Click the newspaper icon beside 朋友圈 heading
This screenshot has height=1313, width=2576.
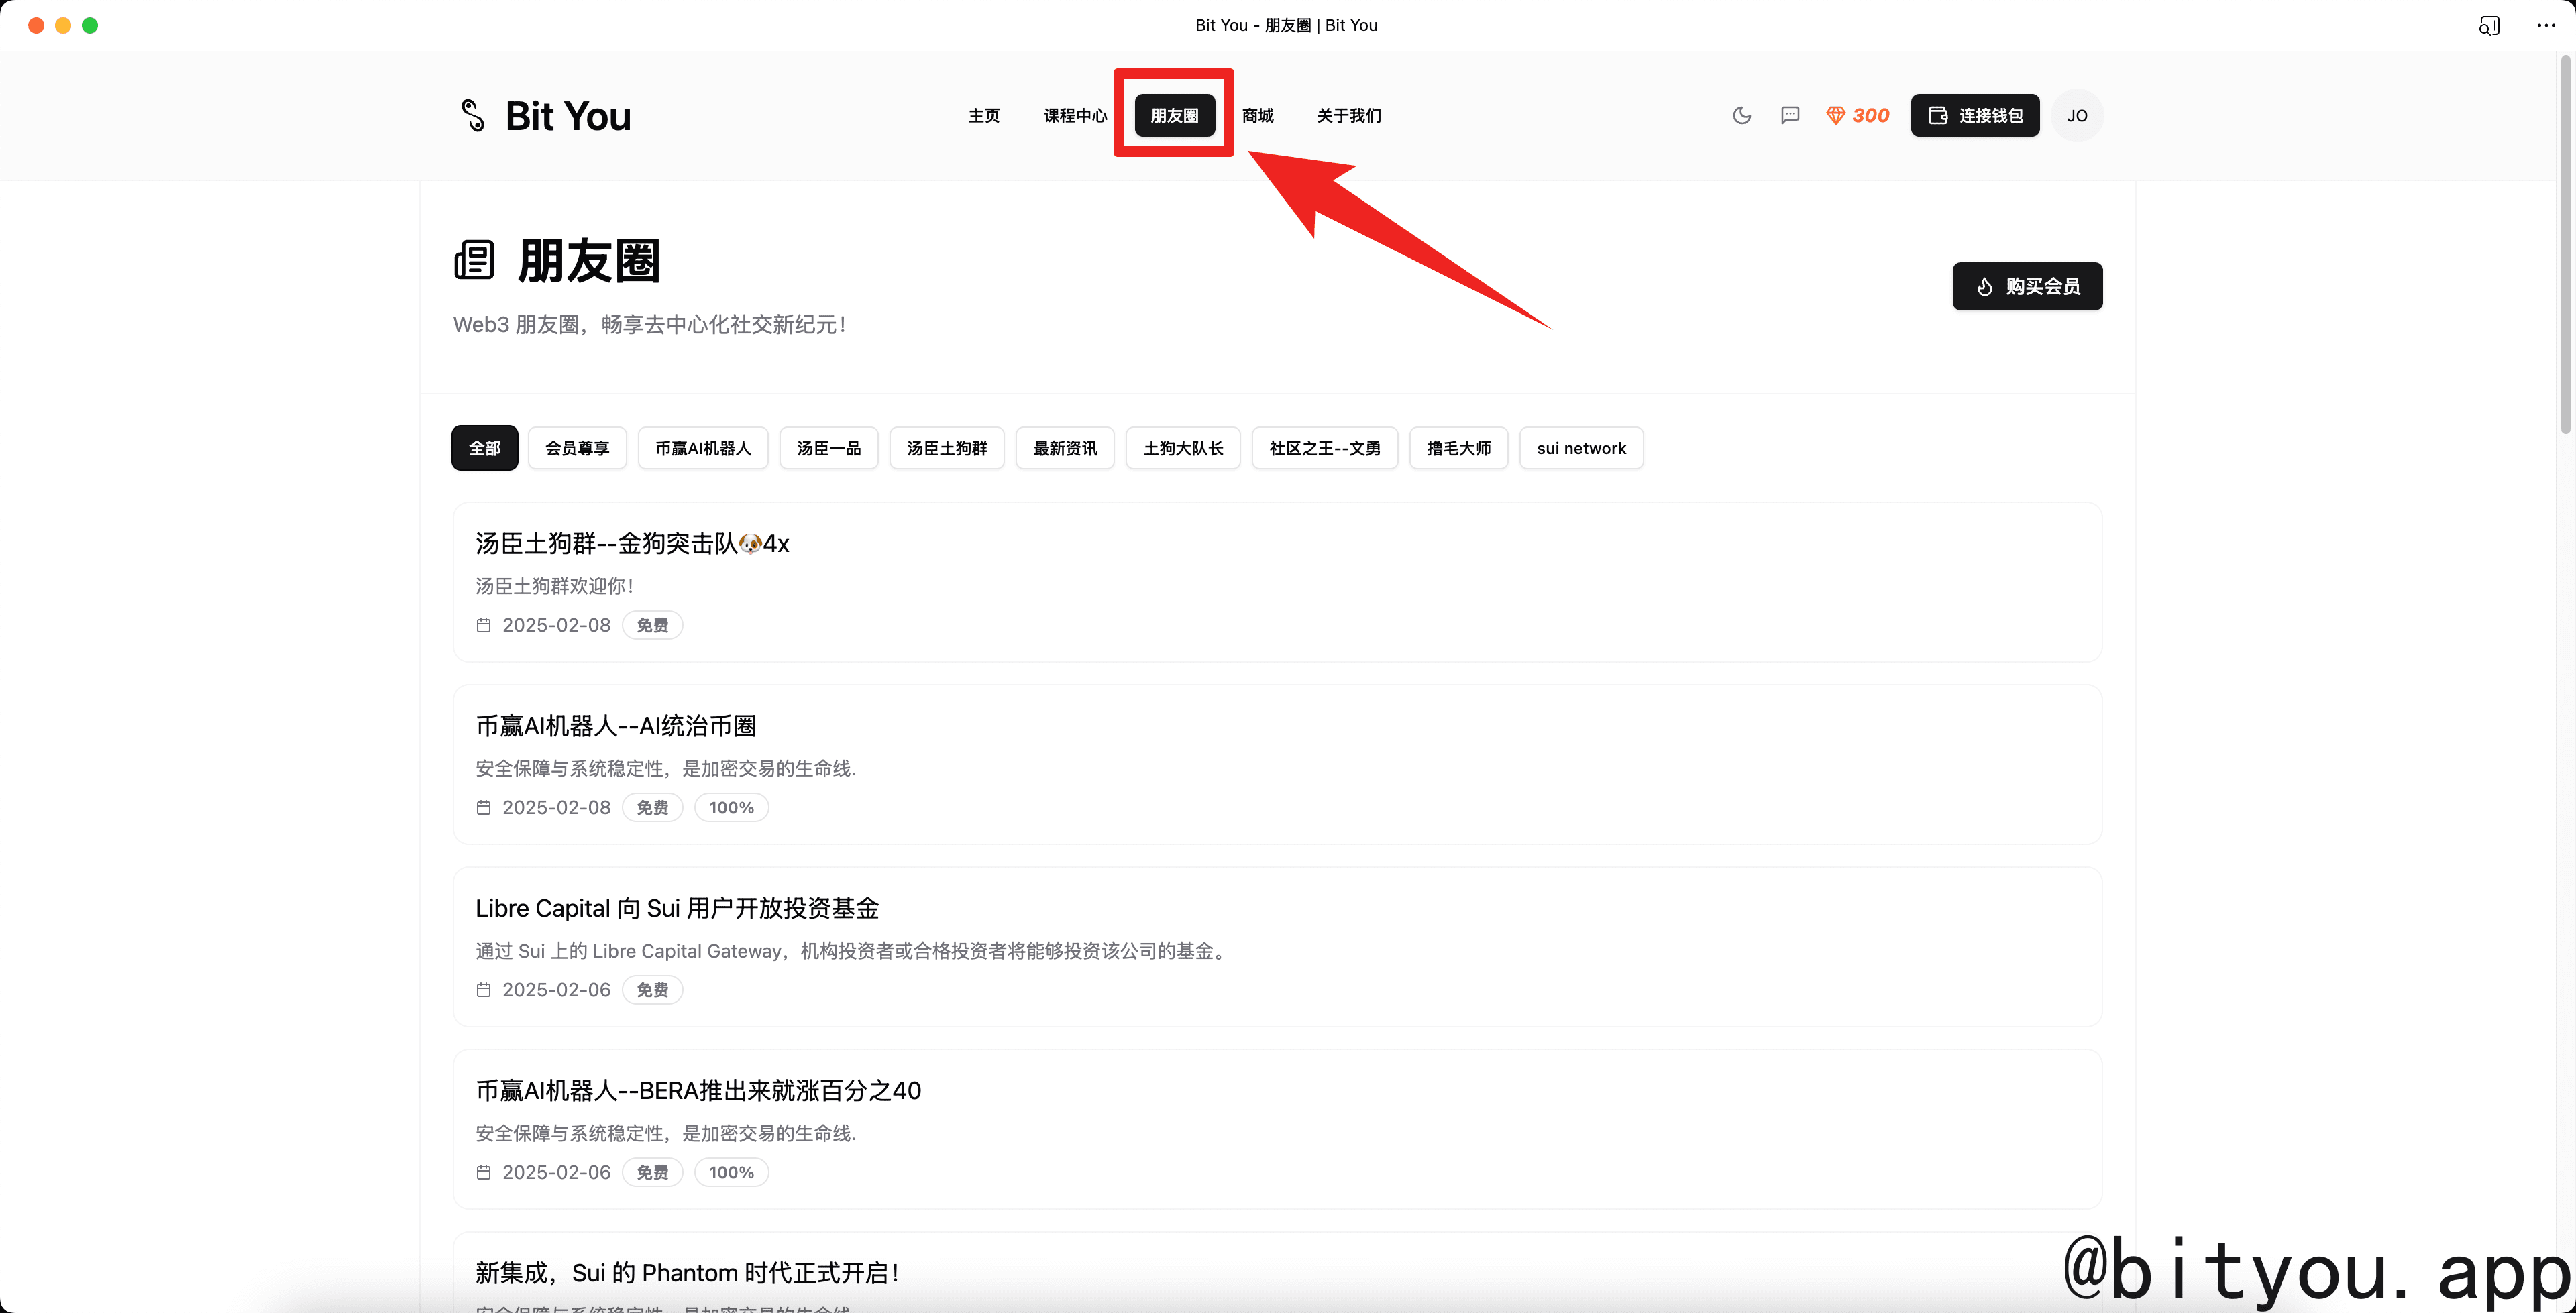(x=474, y=261)
